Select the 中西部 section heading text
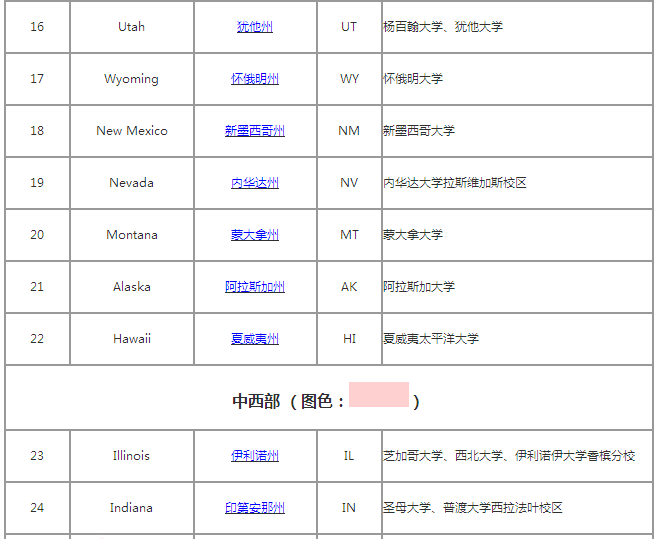 coord(256,401)
